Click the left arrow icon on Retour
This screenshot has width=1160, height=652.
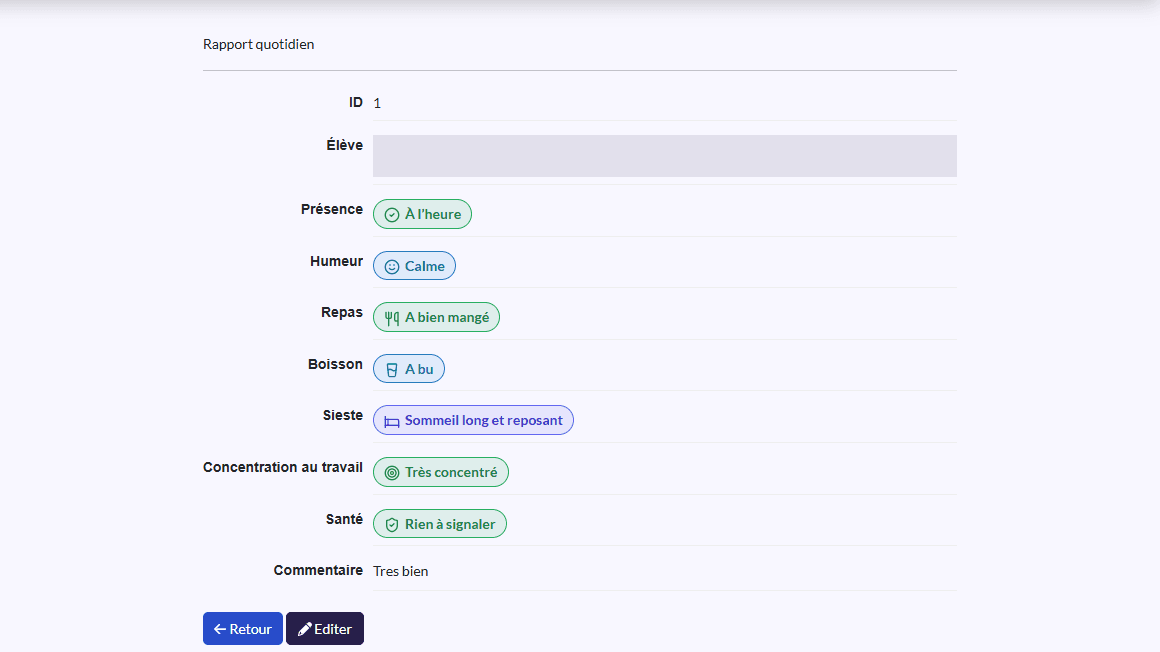point(220,629)
